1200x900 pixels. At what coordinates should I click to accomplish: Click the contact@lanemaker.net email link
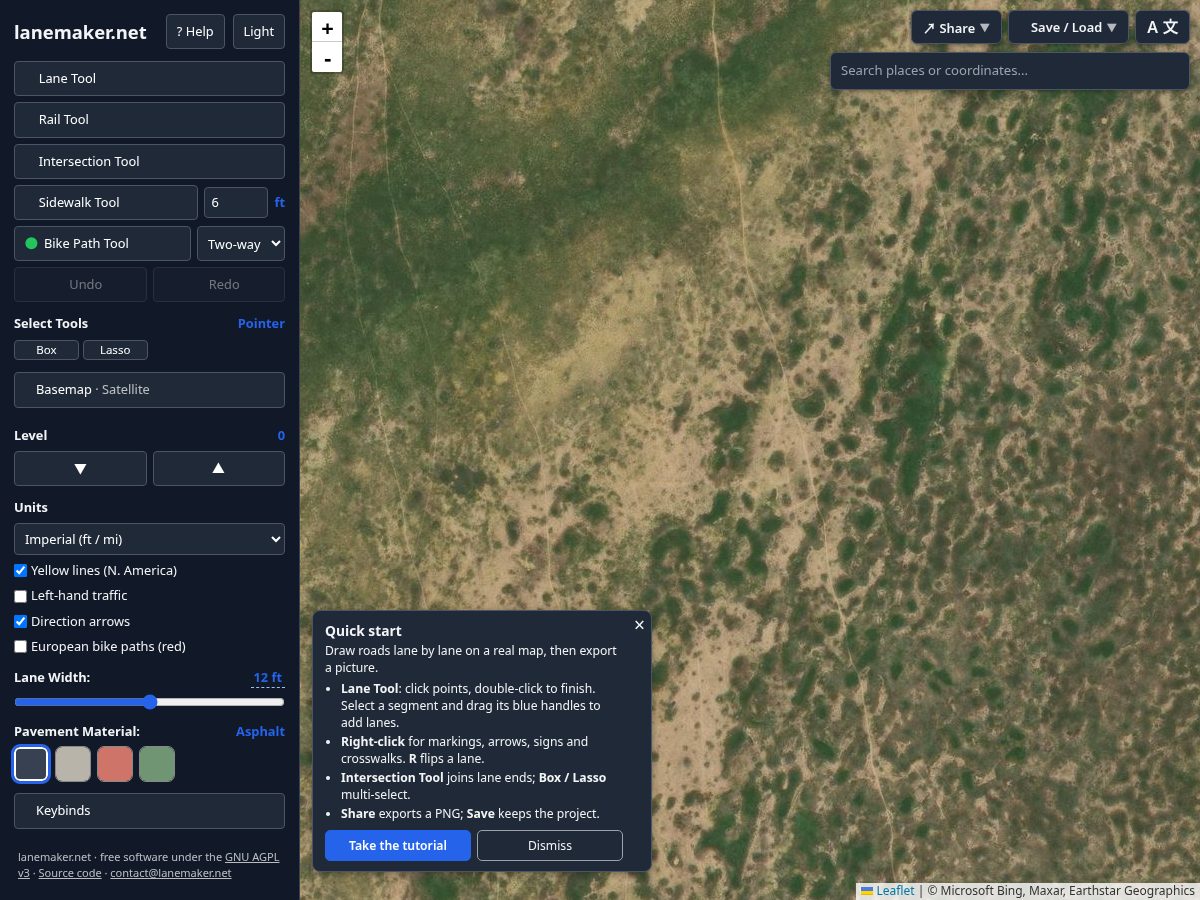click(171, 873)
